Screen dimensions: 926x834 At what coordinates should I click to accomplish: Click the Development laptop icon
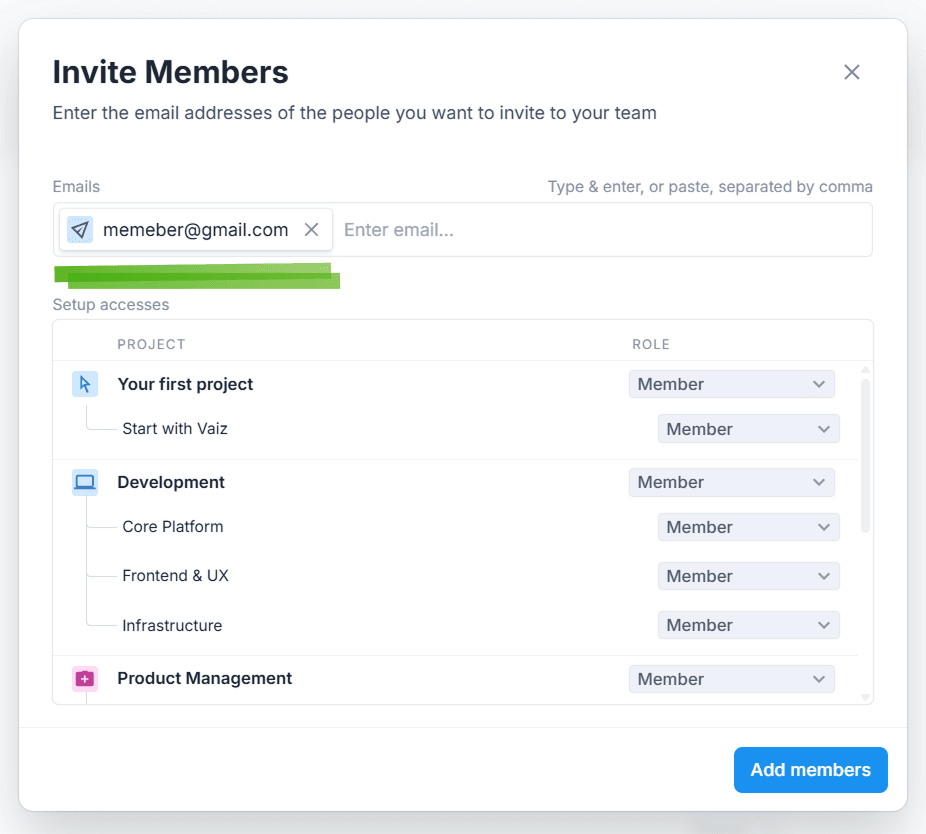point(85,482)
